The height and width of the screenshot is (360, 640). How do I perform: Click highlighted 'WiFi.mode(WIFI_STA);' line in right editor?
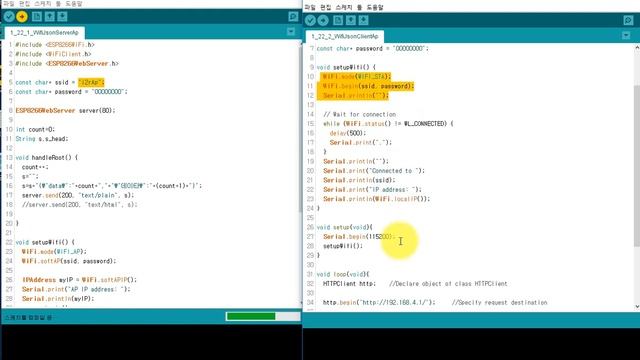(x=357, y=77)
